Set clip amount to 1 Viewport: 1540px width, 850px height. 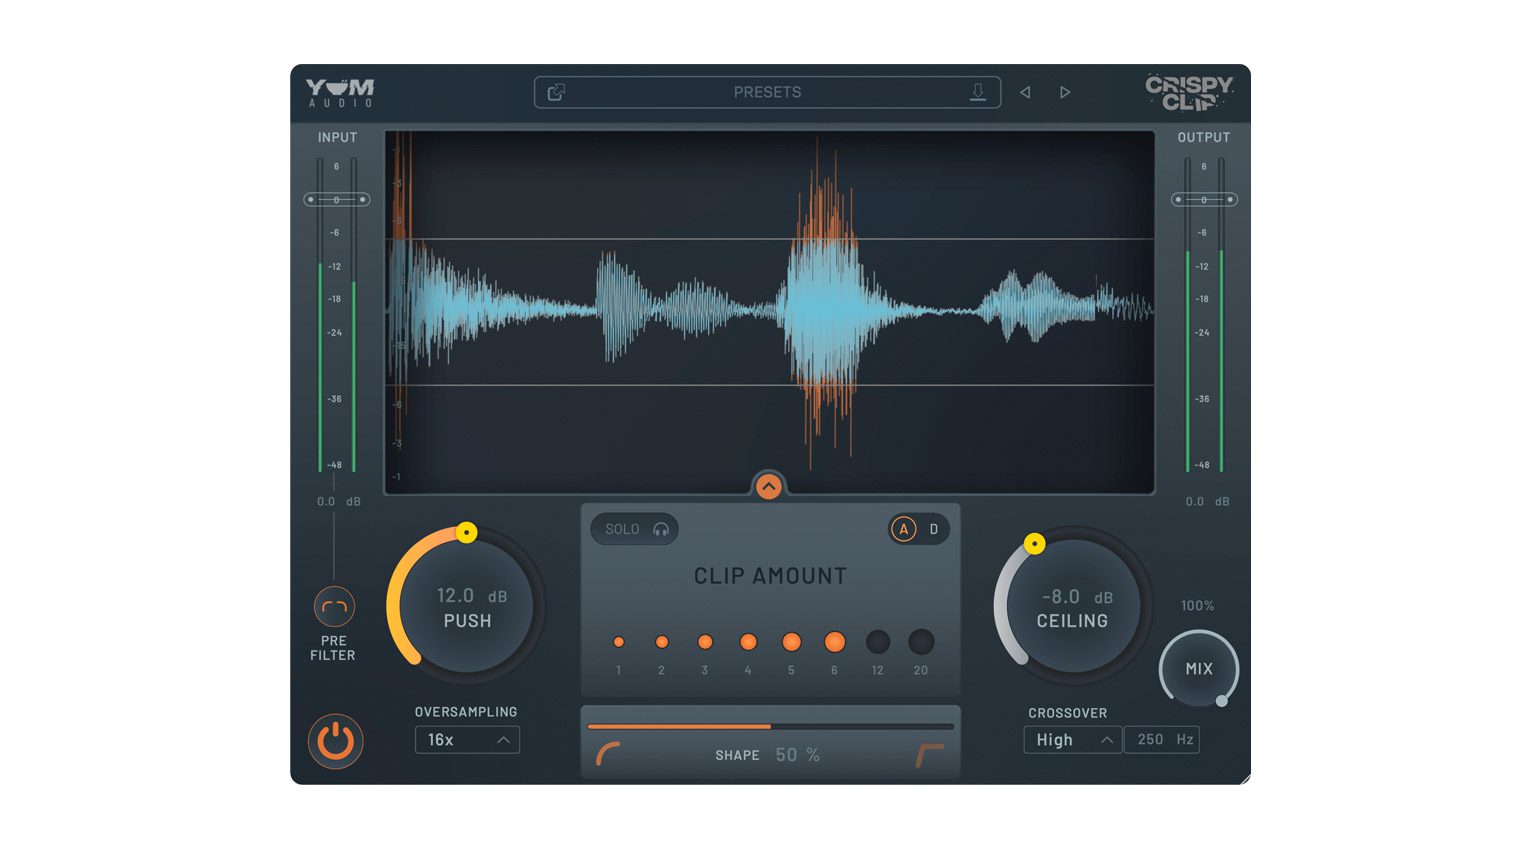[x=618, y=642]
